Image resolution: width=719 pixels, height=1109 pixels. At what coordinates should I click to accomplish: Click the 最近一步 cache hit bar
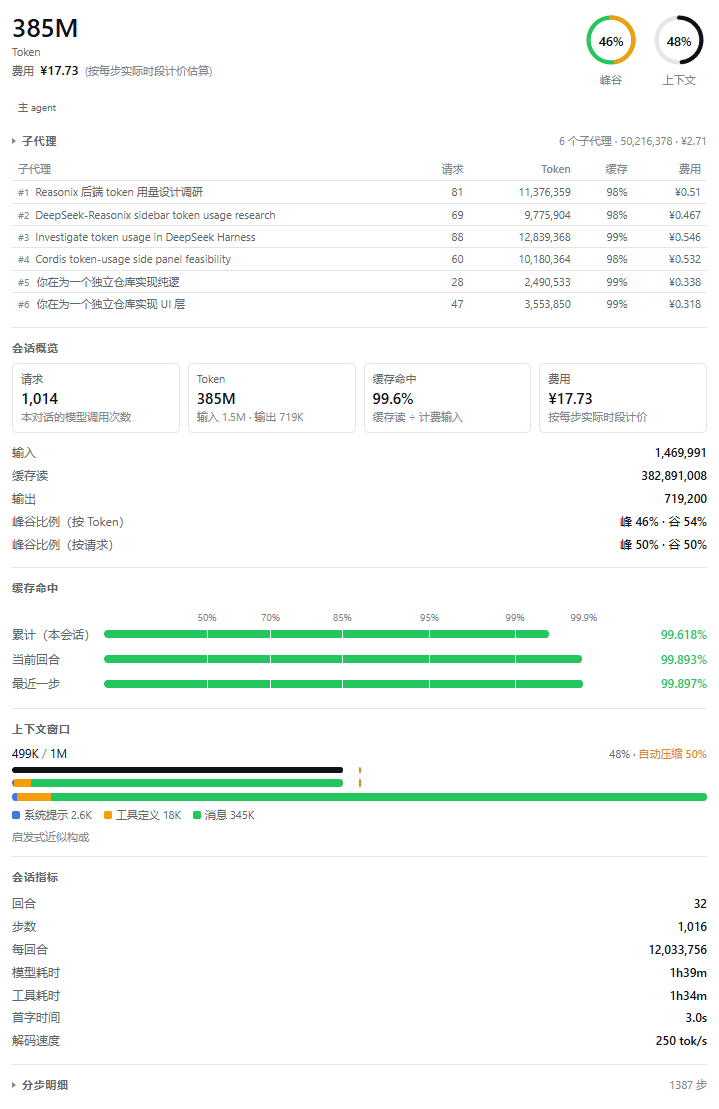click(x=344, y=684)
